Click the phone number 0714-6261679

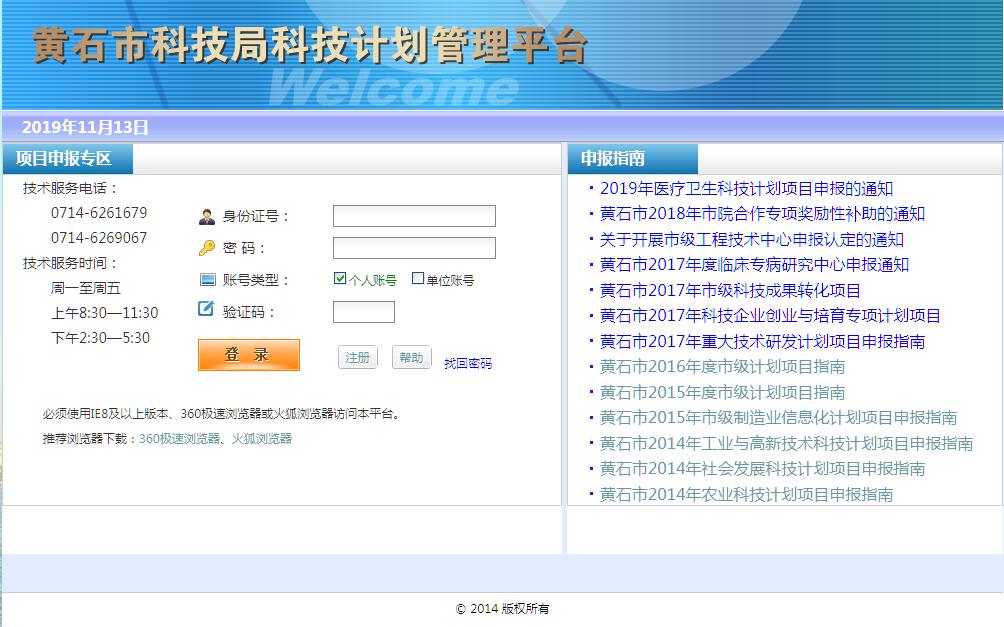[x=99, y=213]
